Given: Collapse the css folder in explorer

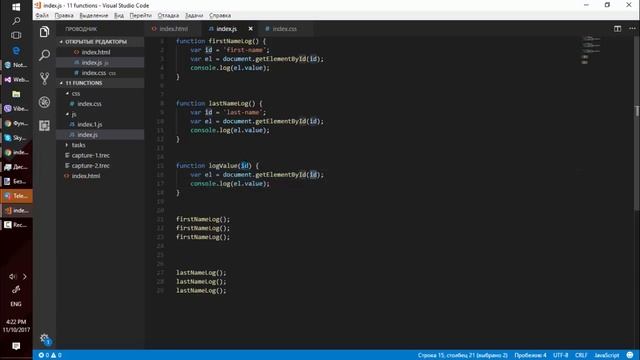Looking at the screenshot, I should [100, 93].
